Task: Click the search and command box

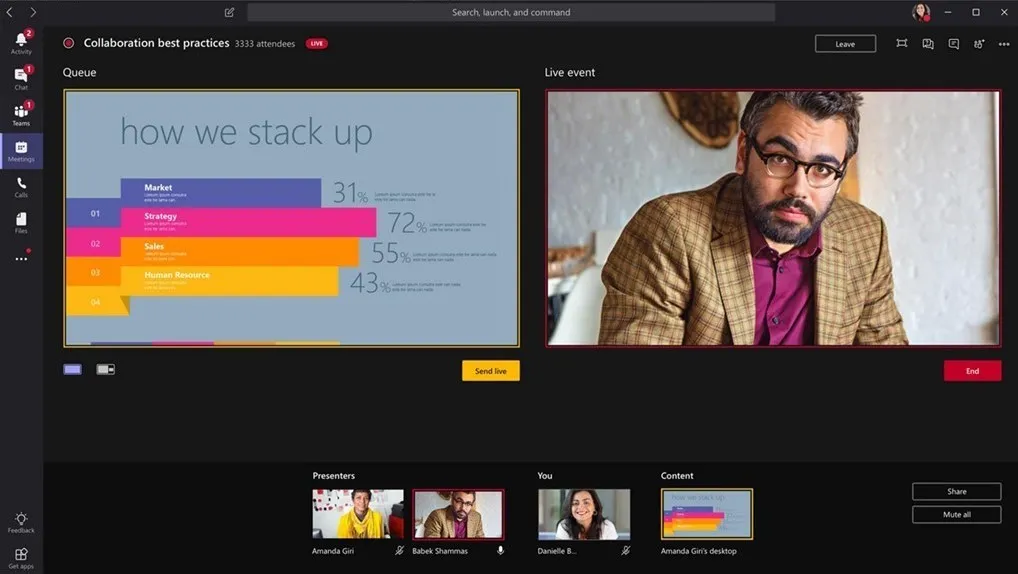Action: coord(511,12)
